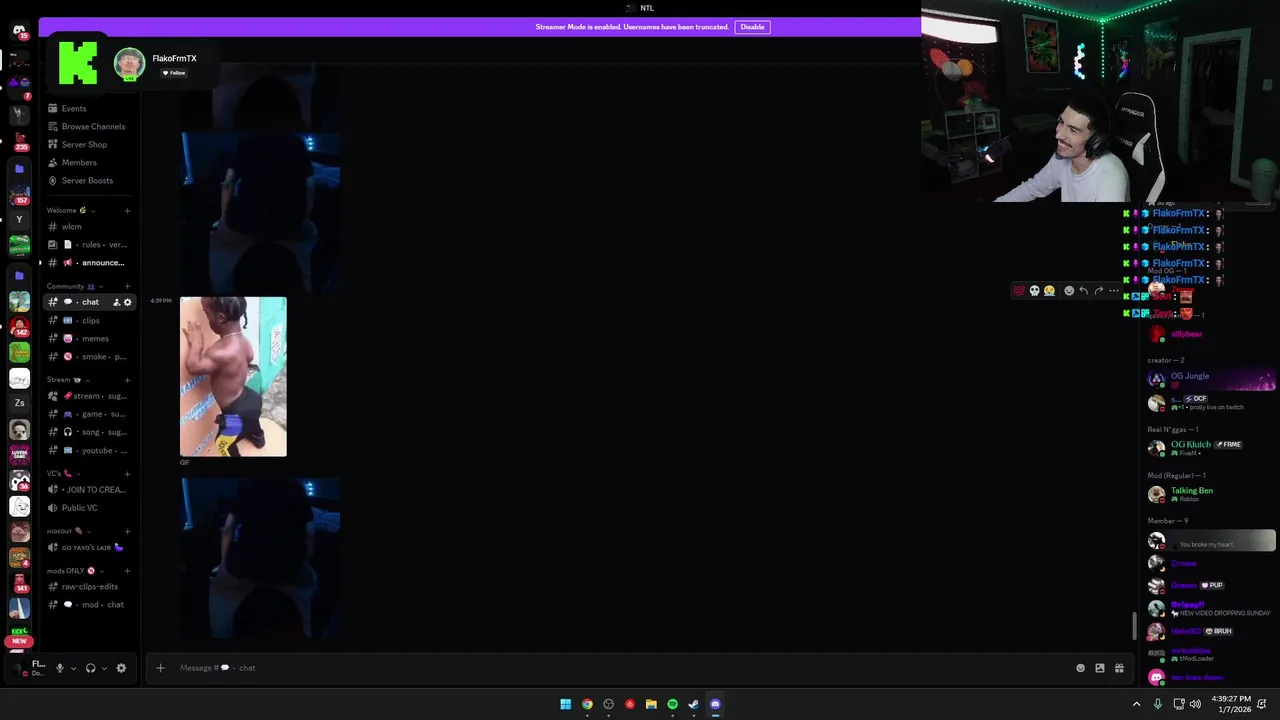The width and height of the screenshot is (1280, 720).
Task: Open the gift Nitro button
Action: (1120, 668)
